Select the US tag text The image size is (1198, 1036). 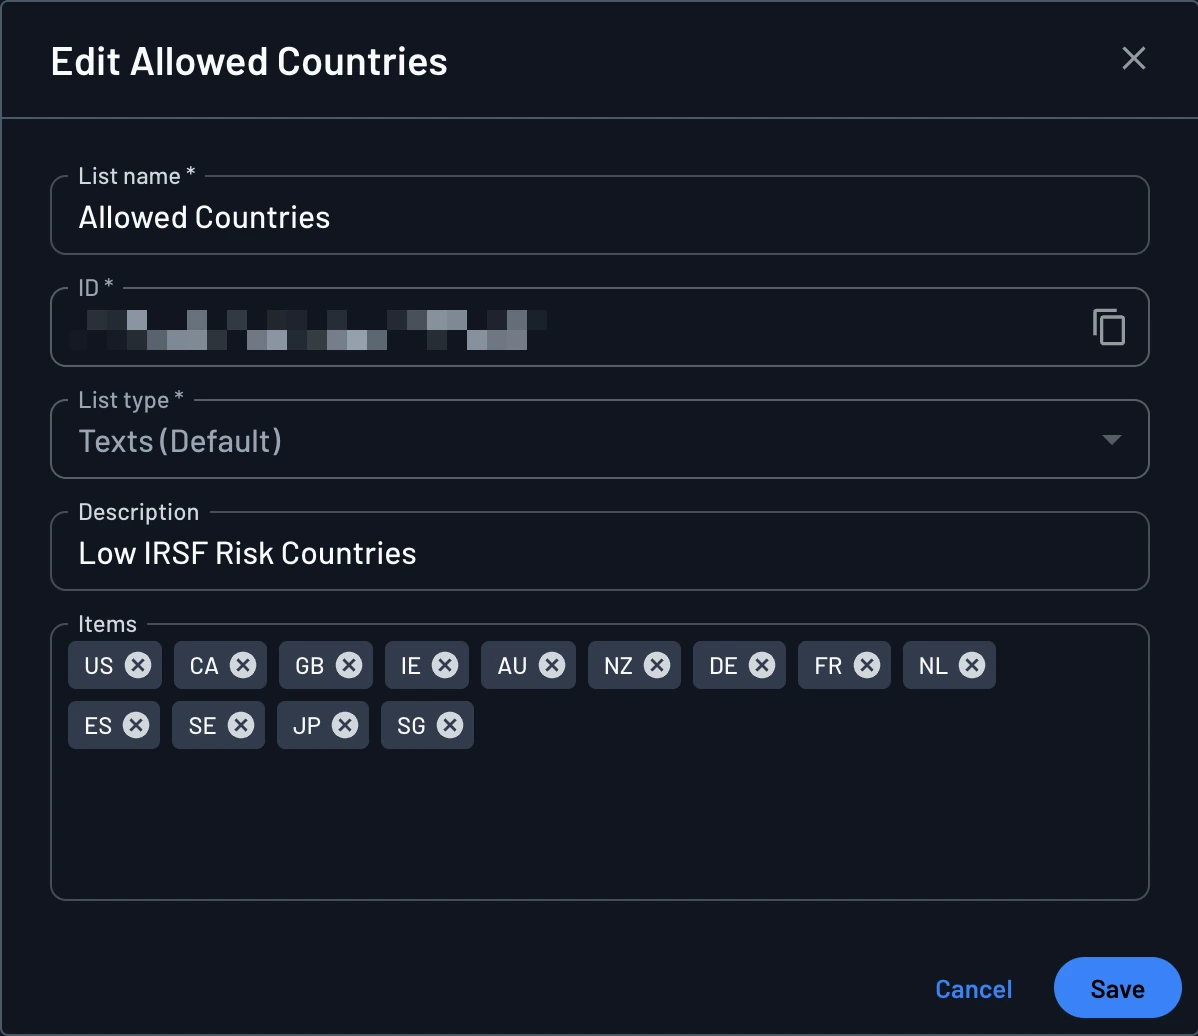99,665
